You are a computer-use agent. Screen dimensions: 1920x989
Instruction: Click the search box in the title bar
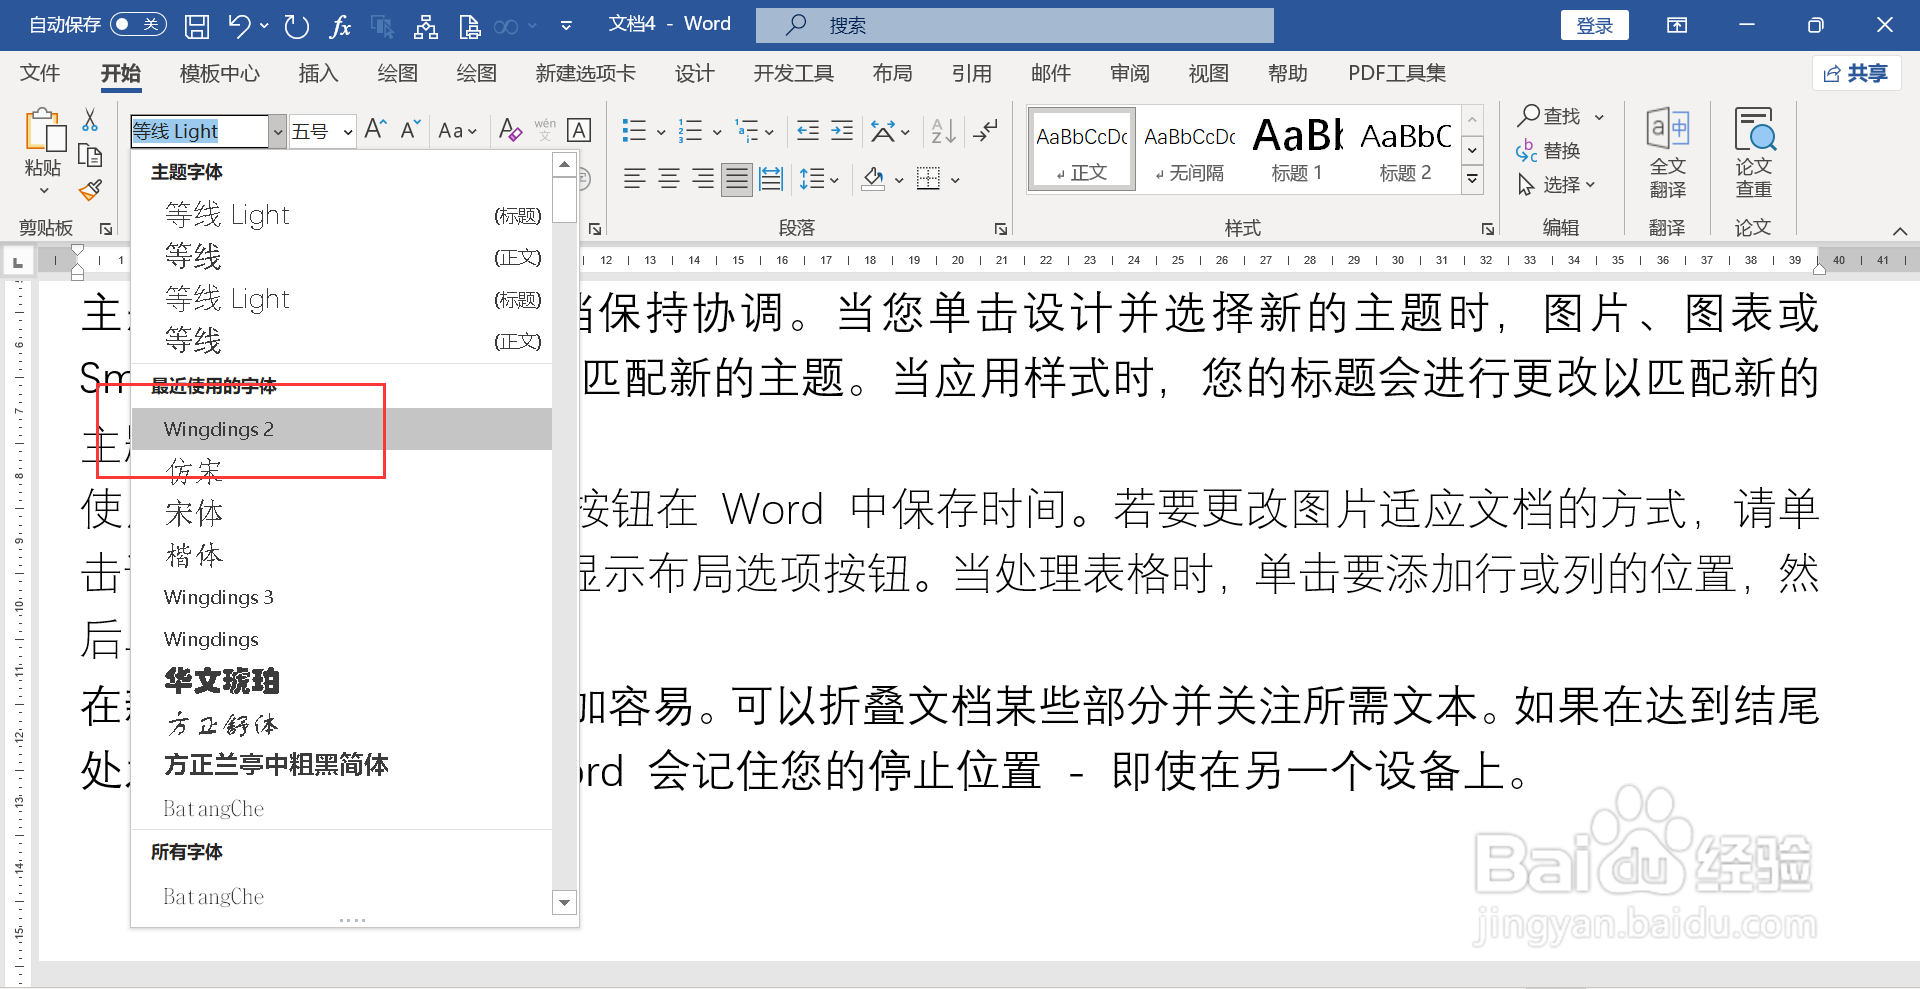1015,25
